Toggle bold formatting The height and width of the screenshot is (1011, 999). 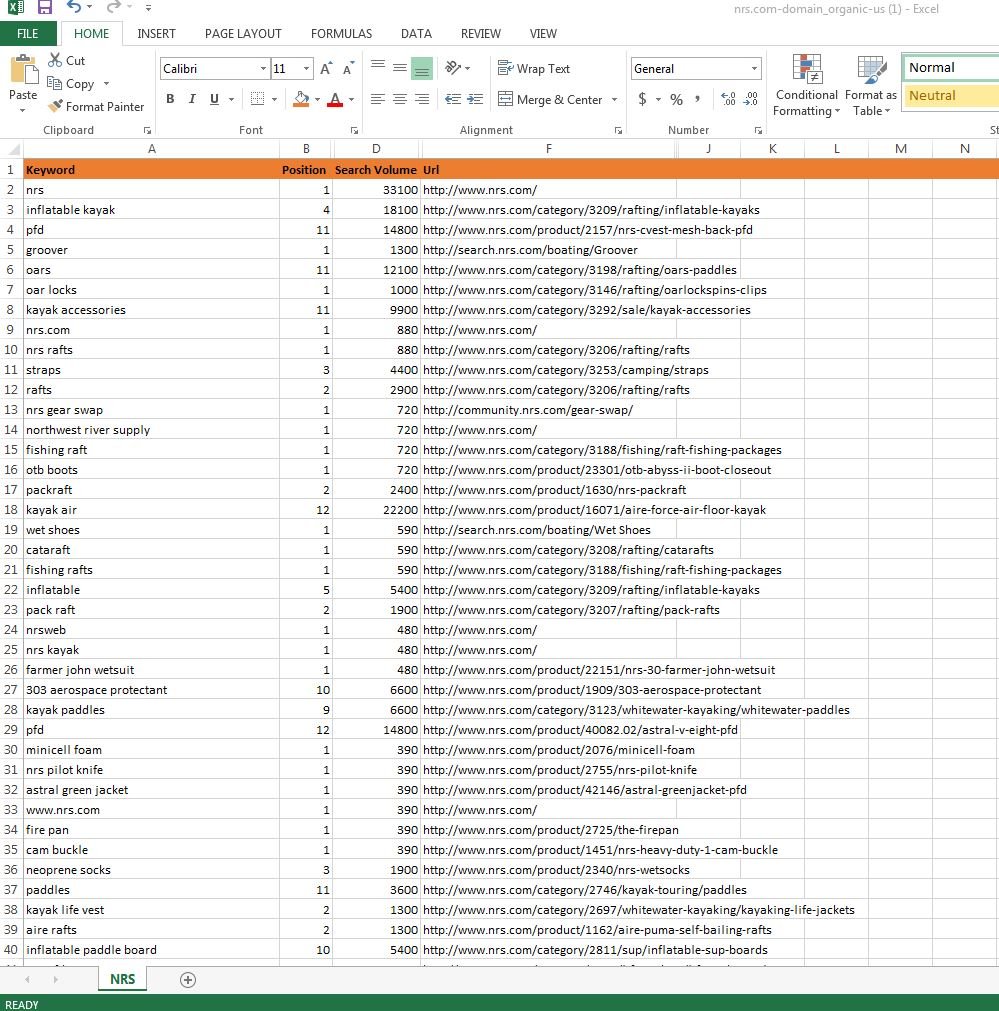click(x=170, y=99)
